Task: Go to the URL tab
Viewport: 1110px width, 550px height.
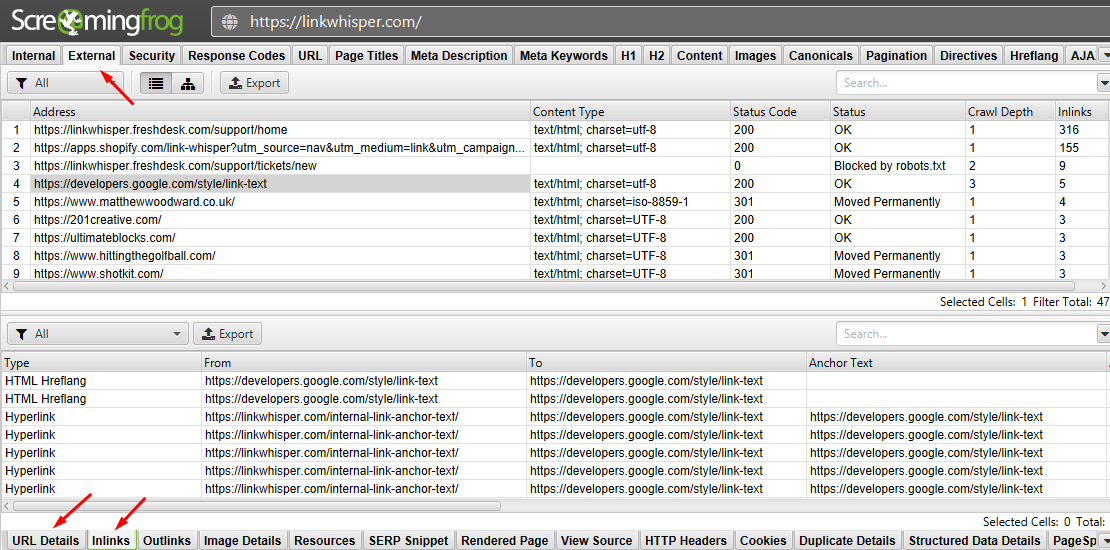Action: coord(310,56)
